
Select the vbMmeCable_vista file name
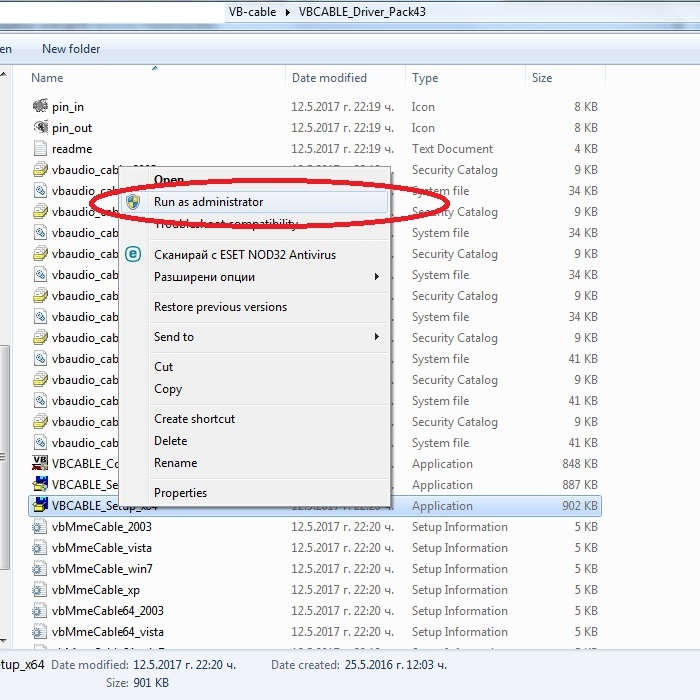point(102,548)
